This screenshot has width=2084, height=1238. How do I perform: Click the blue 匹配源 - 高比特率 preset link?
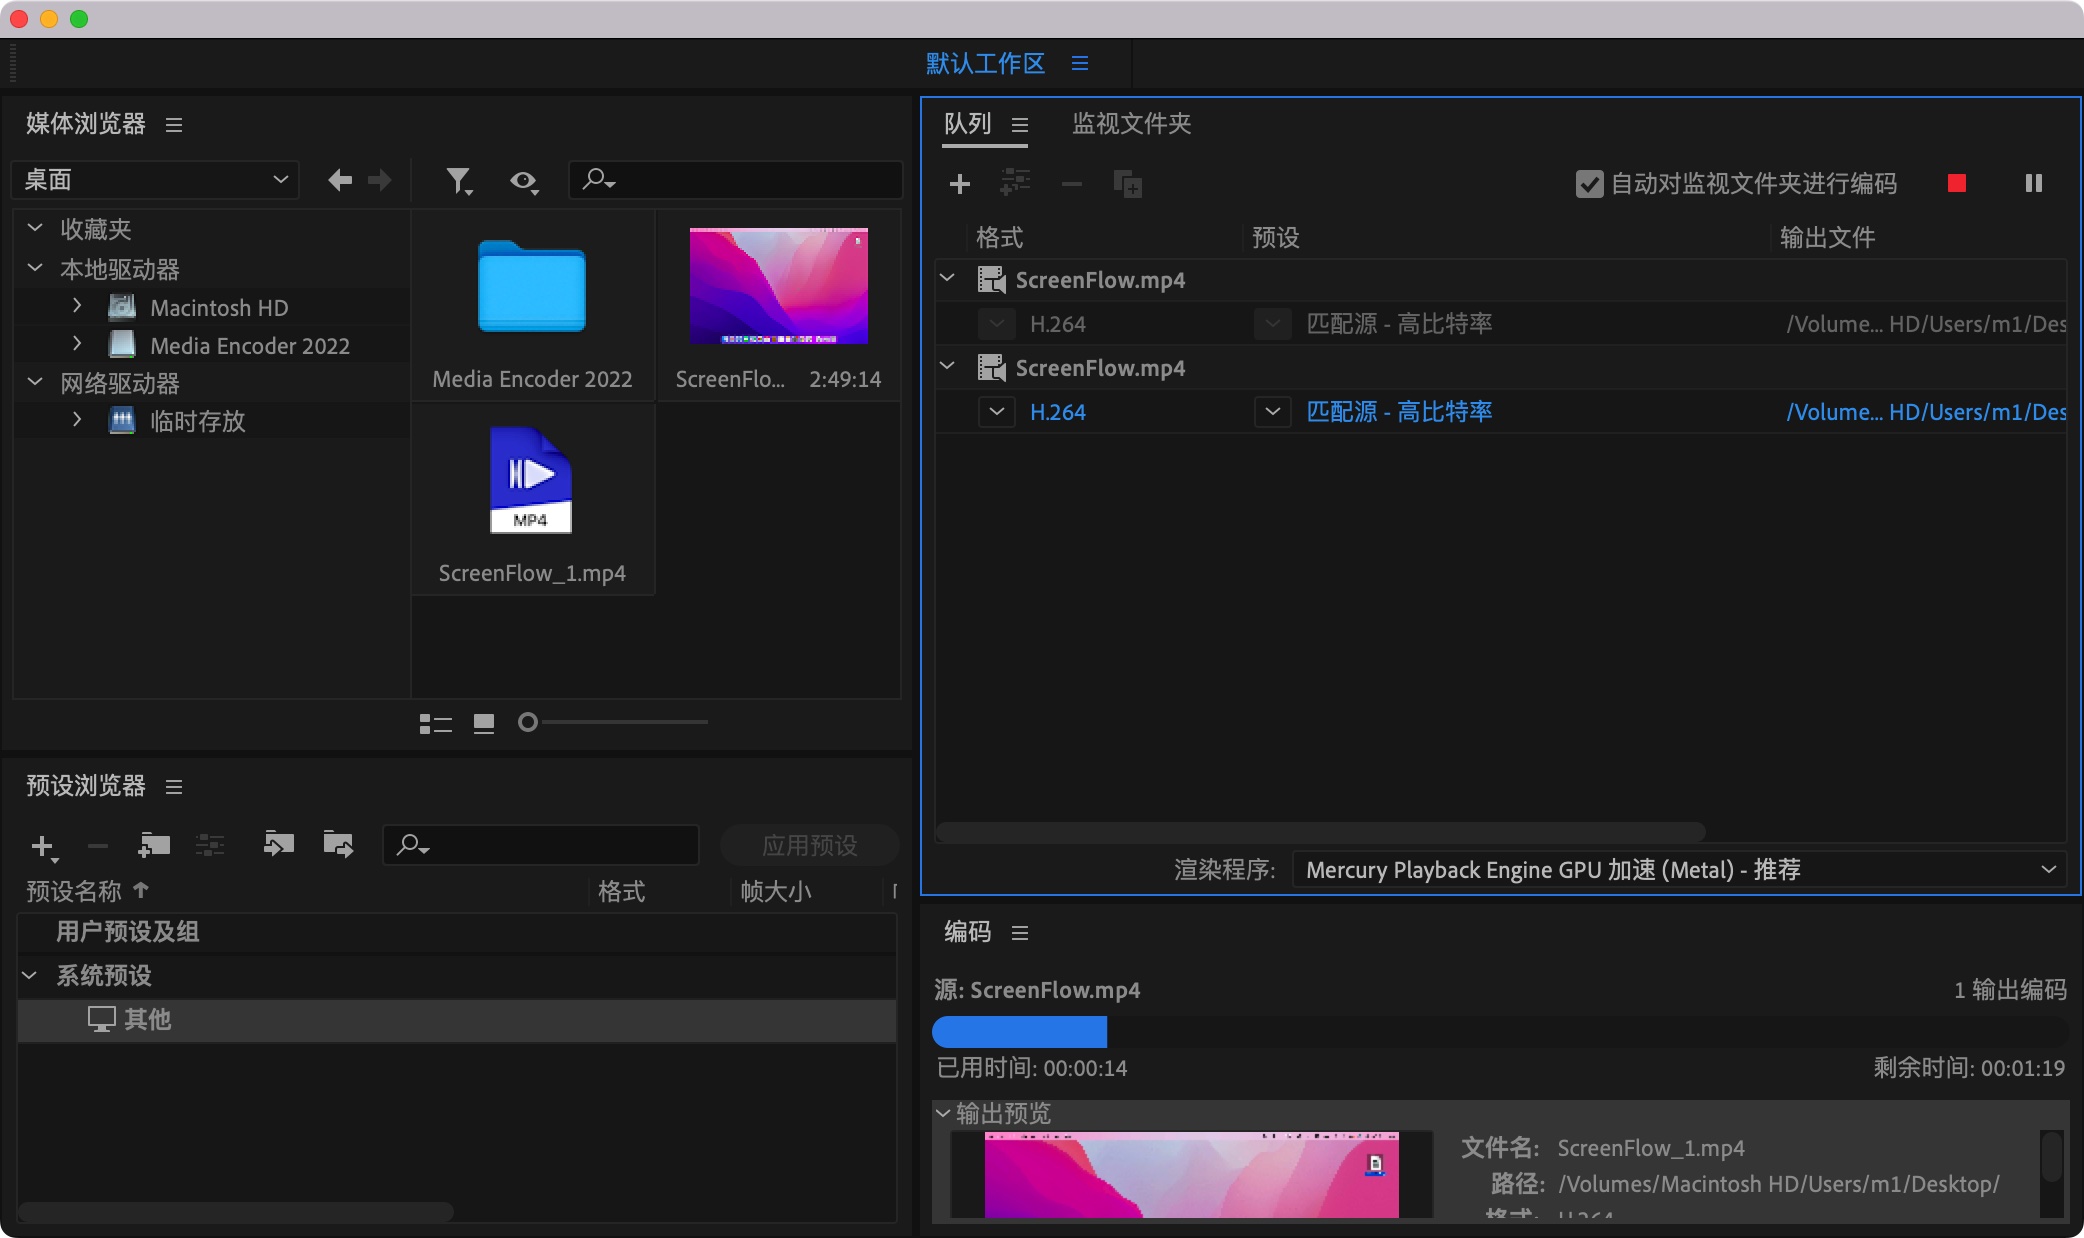1399,412
